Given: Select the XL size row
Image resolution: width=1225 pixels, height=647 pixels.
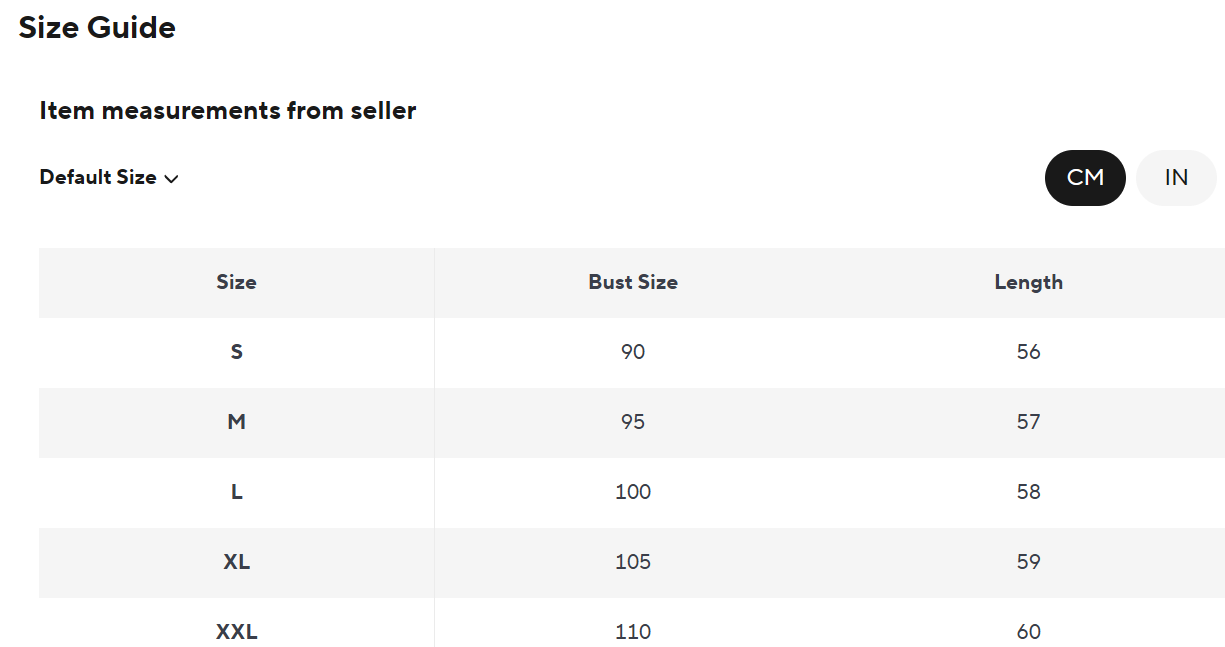Looking at the screenshot, I should coord(236,562).
